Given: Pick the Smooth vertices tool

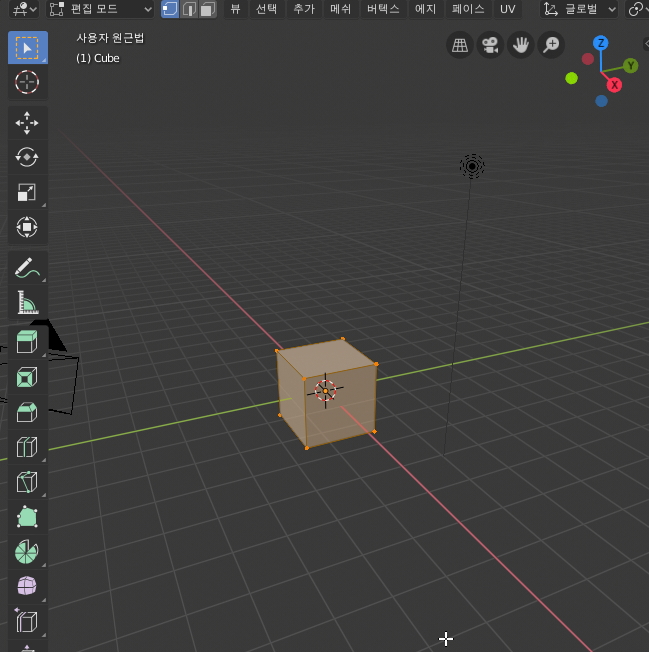Looking at the screenshot, I should click(27, 586).
